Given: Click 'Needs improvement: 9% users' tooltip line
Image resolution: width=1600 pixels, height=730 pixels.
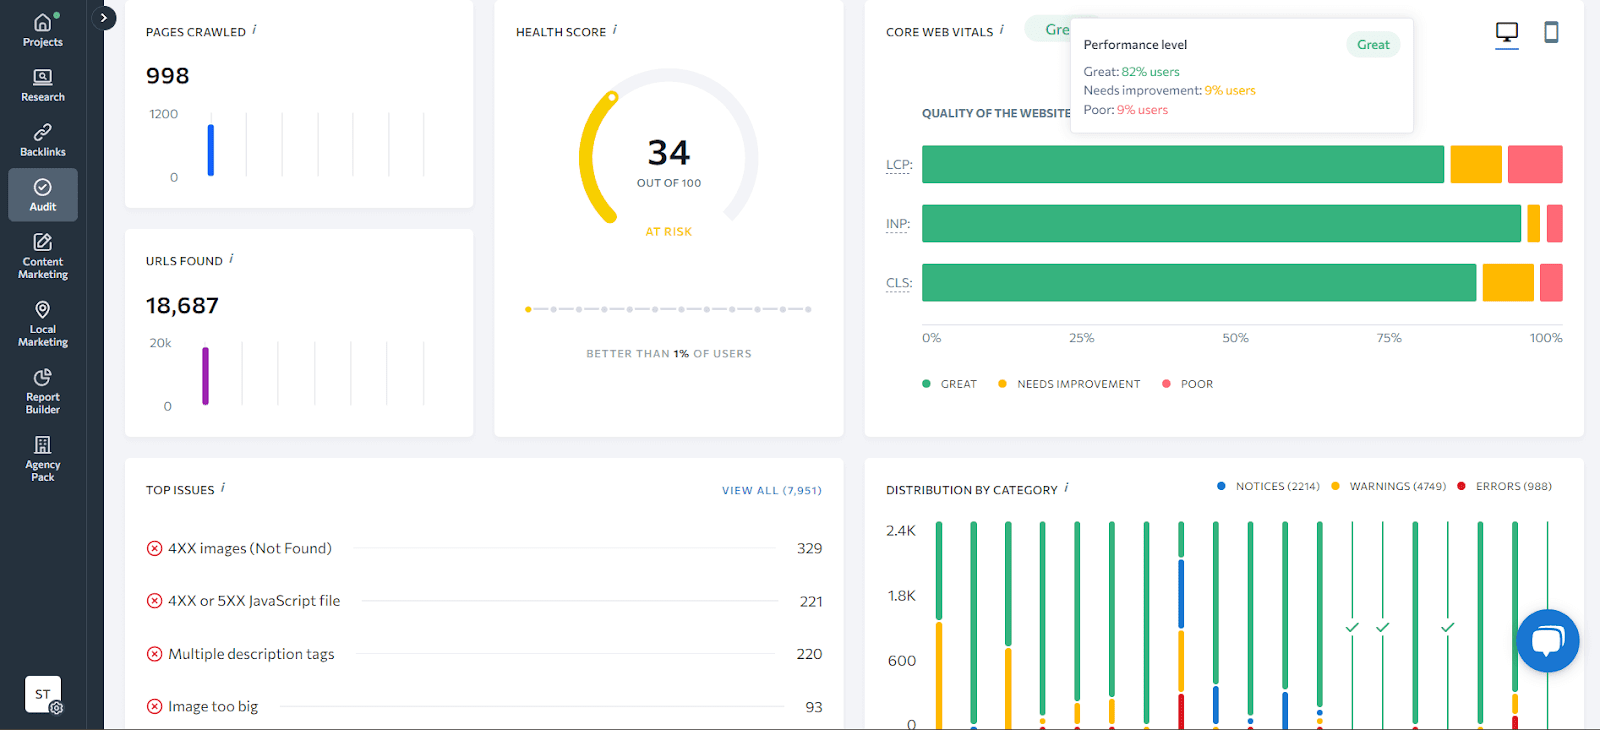Looking at the screenshot, I should pyautogui.click(x=1170, y=90).
